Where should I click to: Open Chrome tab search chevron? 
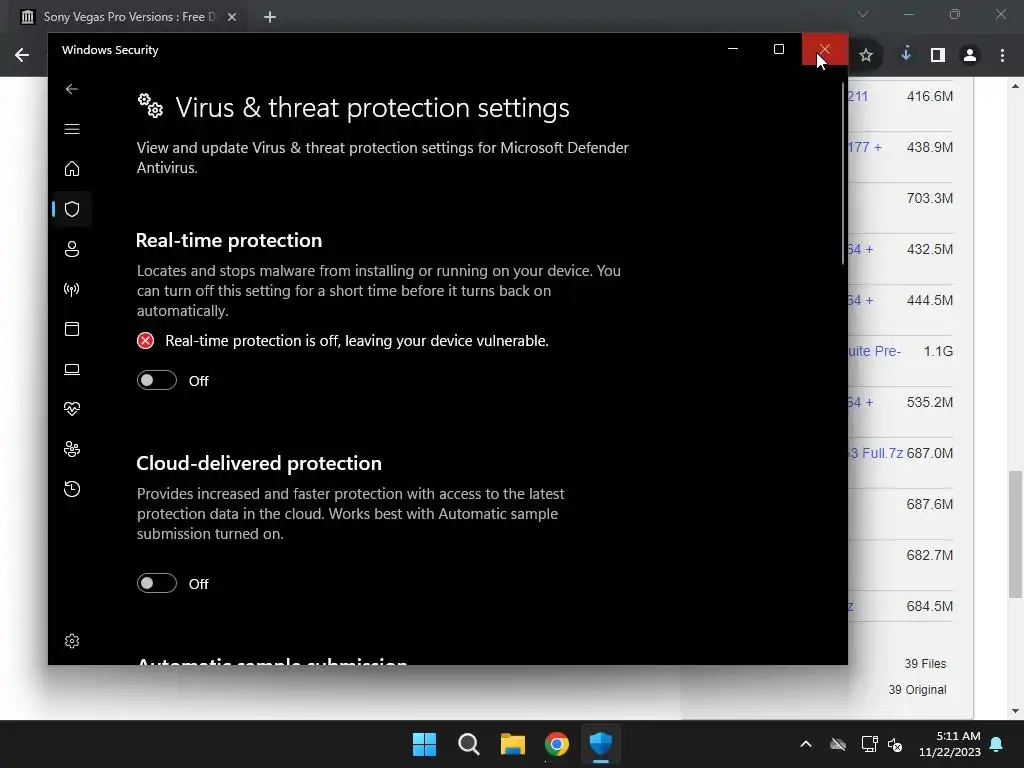[x=863, y=14]
